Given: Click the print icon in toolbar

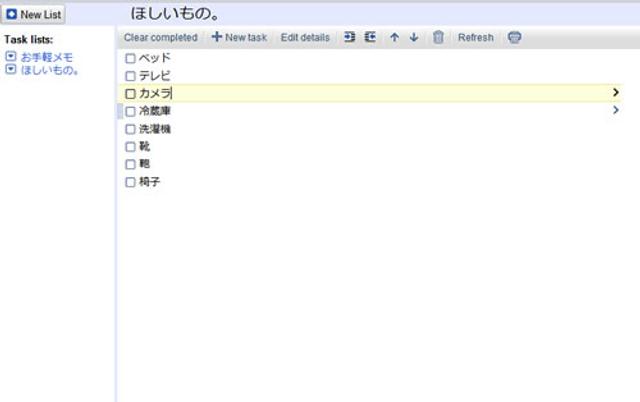Looking at the screenshot, I should click(x=514, y=37).
